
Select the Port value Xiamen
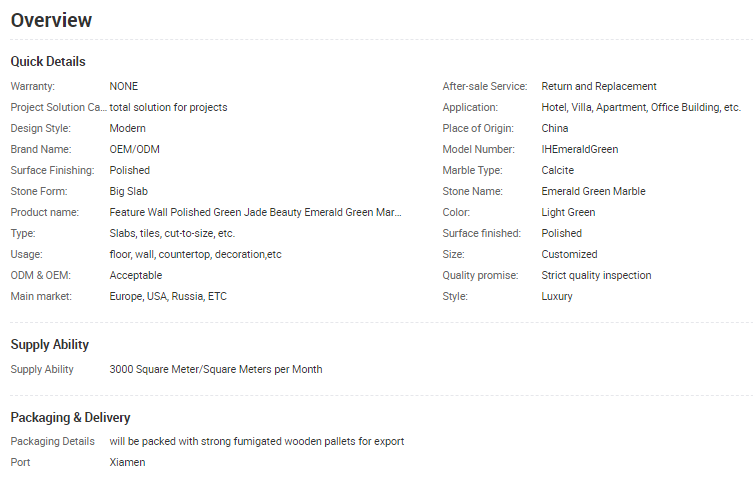(127, 462)
